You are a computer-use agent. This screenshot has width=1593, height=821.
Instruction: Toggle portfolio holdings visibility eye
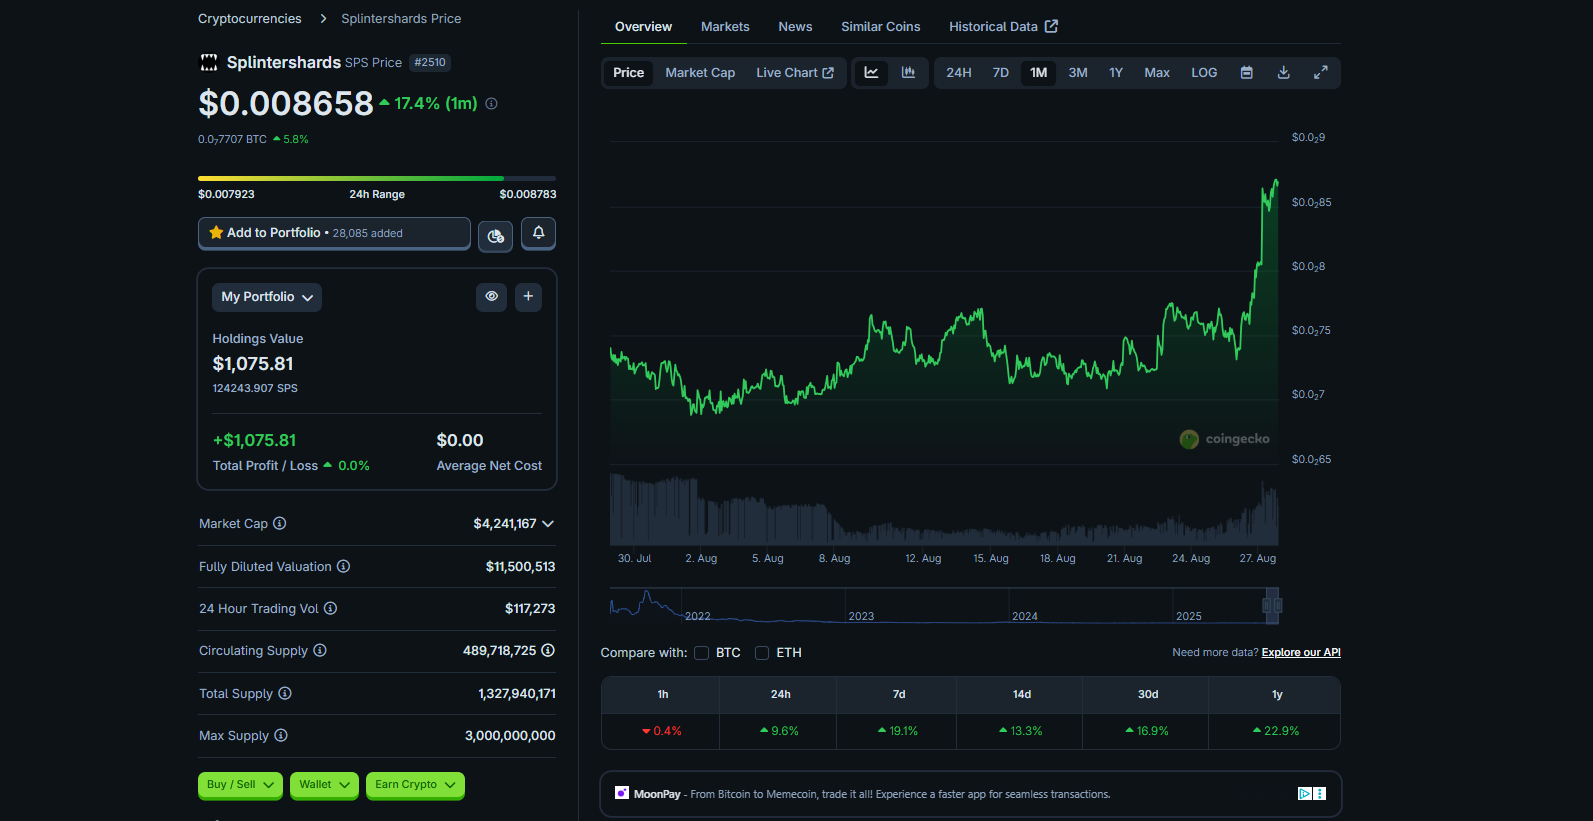[491, 297]
